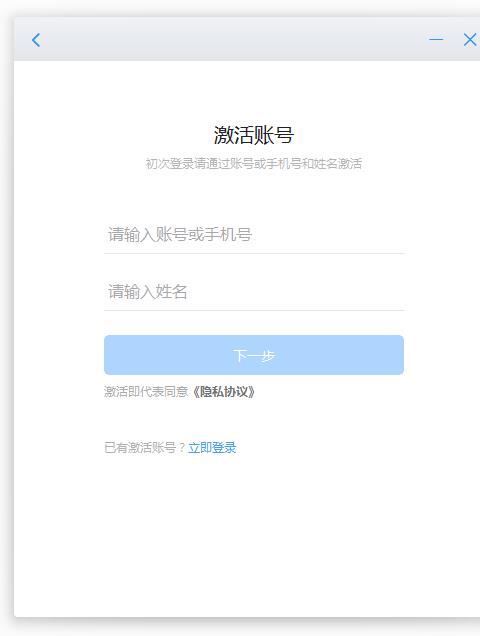Proceed with the light blue next step button
The height and width of the screenshot is (636, 480).
254,355
